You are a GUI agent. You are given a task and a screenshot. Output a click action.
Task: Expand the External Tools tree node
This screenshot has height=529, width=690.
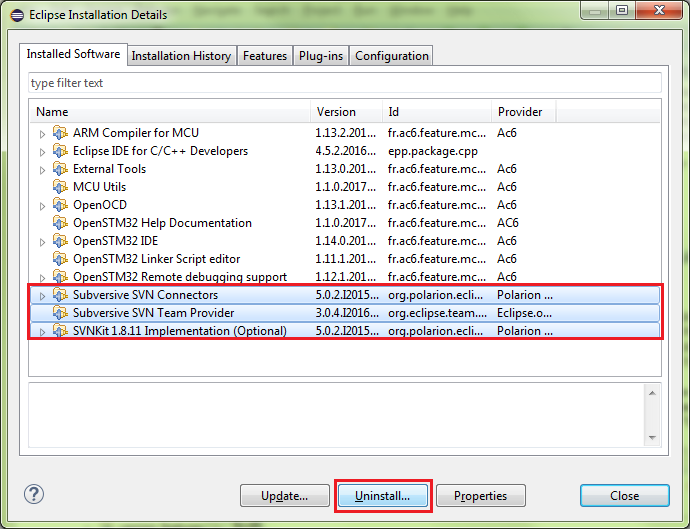(x=42, y=169)
